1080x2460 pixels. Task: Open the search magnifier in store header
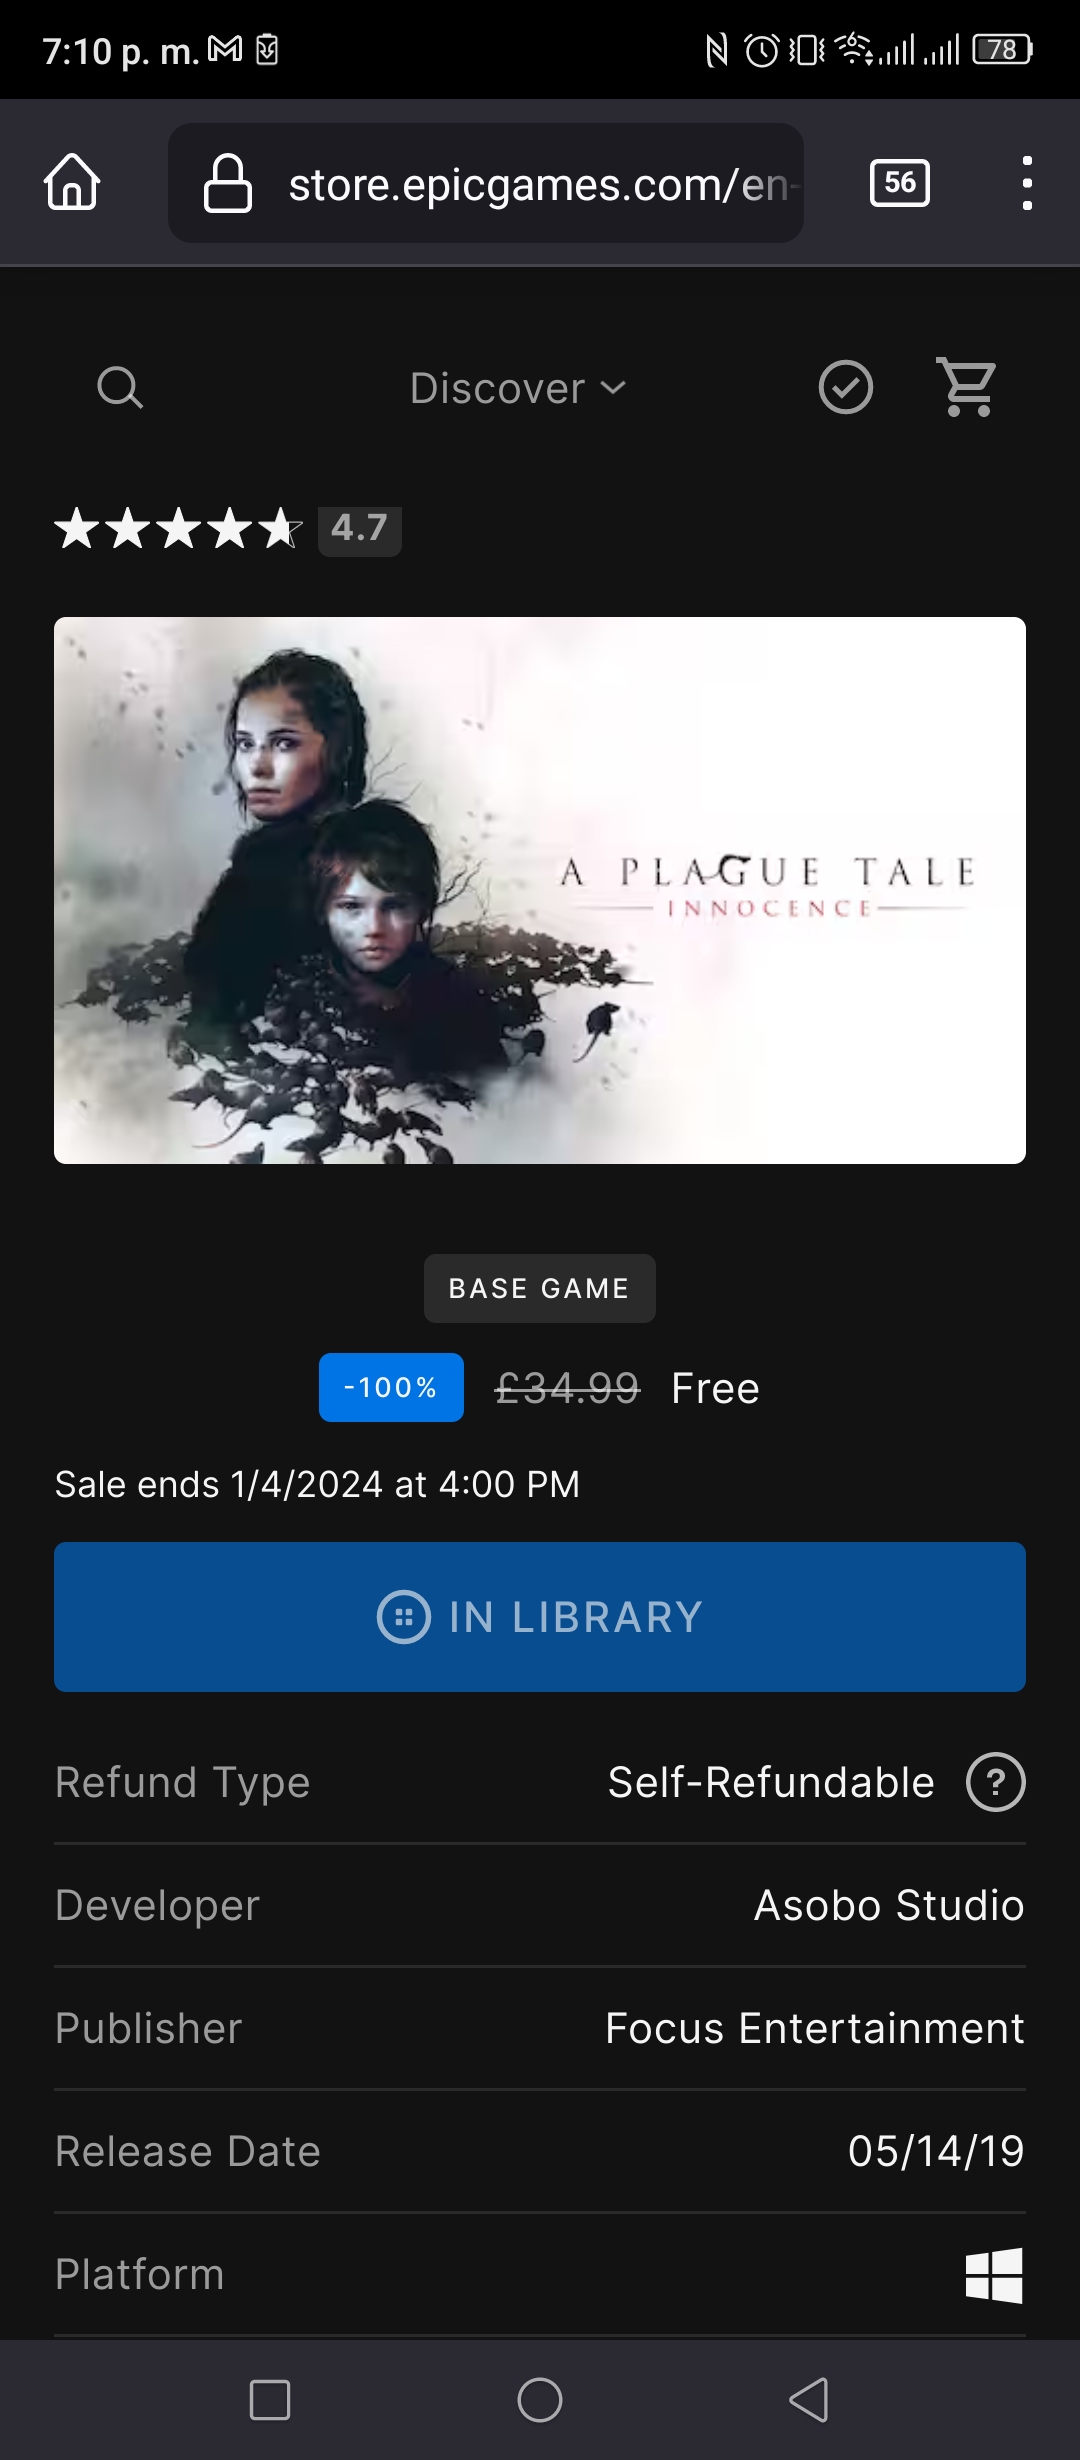pos(120,388)
